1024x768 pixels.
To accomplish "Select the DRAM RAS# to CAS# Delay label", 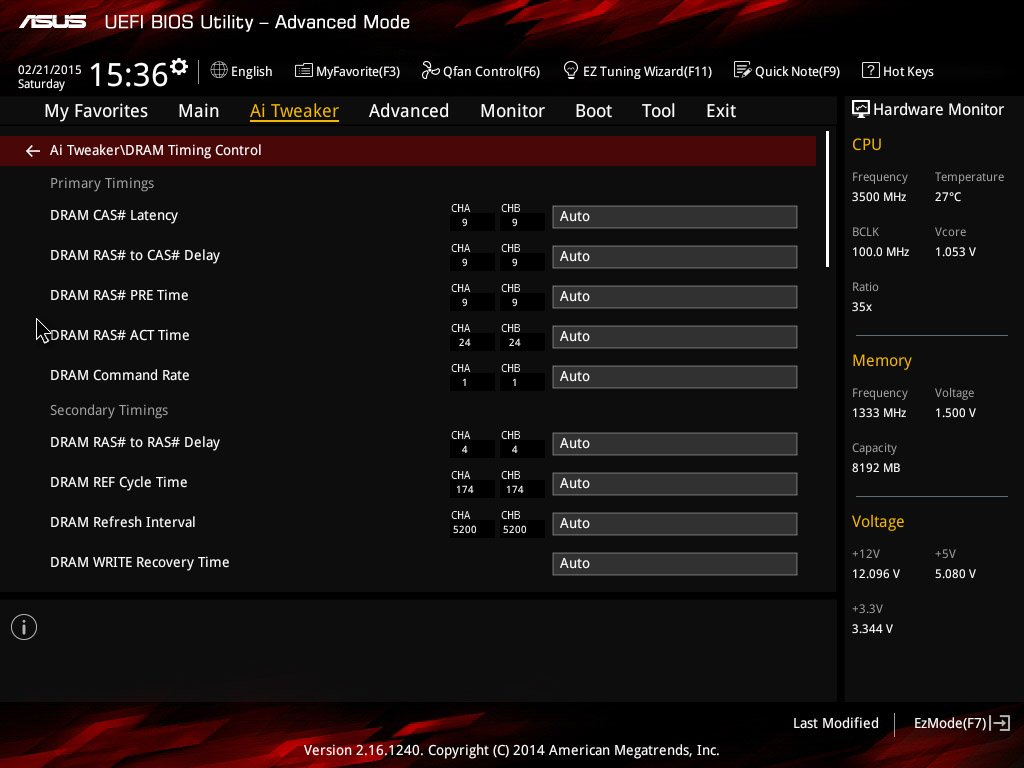I will [135, 255].
